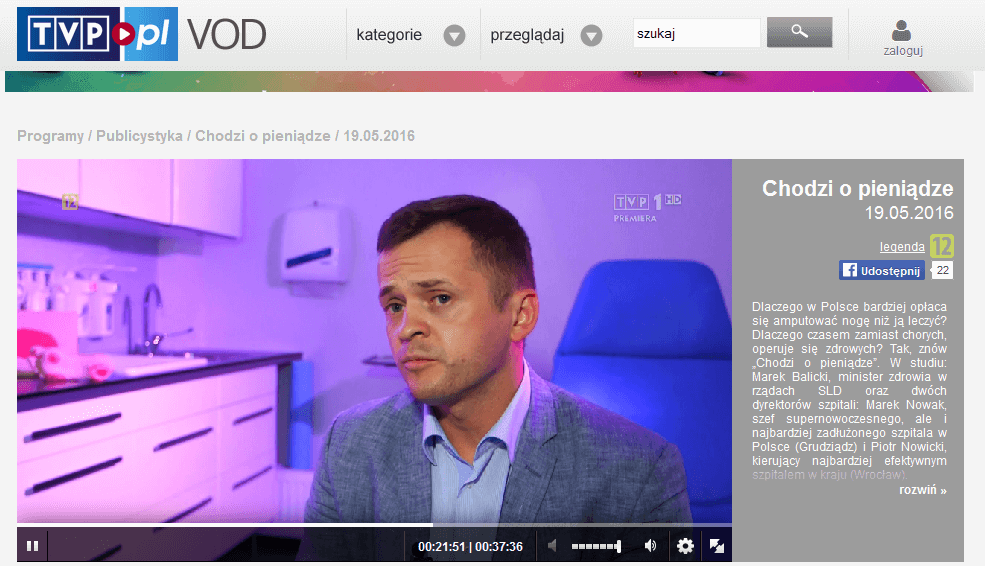The width and height of the screenshot is (985, 566).
Task: Click the loud speaker volume icon
Action: [x=651, y=545]
